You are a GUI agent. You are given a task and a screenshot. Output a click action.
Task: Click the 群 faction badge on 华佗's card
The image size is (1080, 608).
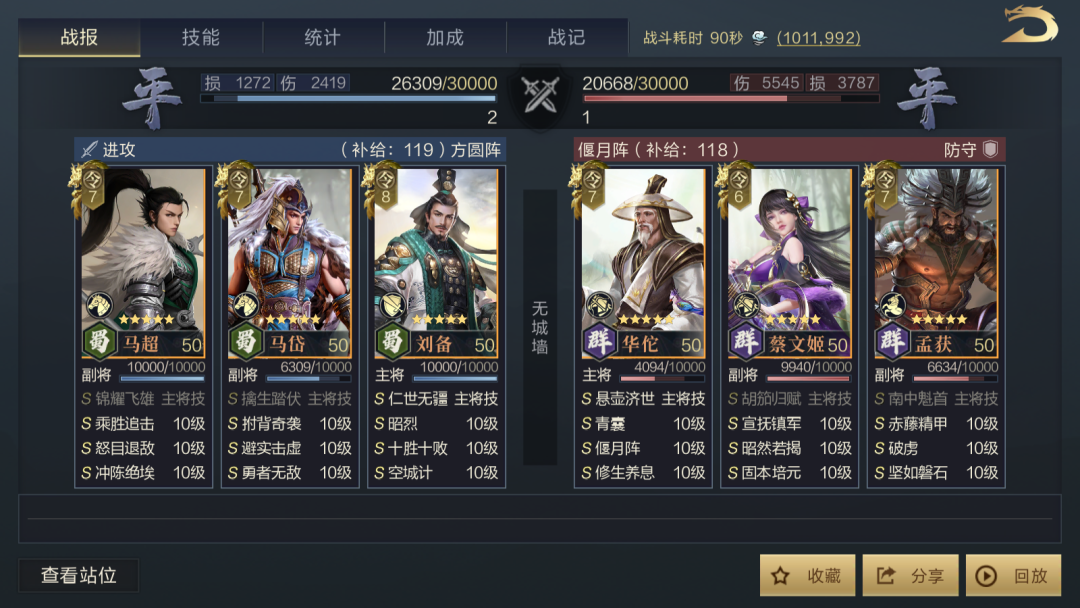point(599,341)
